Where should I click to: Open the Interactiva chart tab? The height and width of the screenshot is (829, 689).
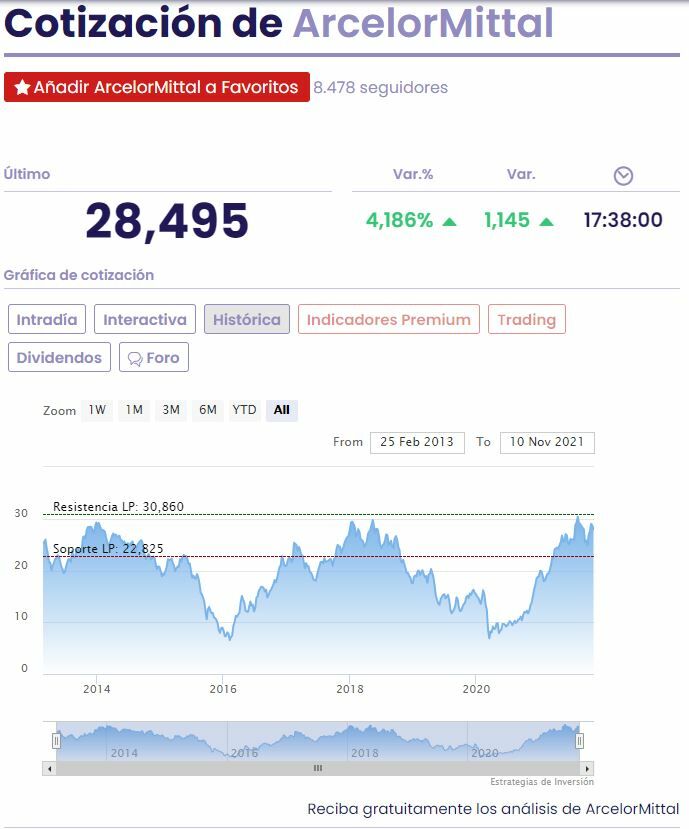pyautogui.click(x=145, y=319)
